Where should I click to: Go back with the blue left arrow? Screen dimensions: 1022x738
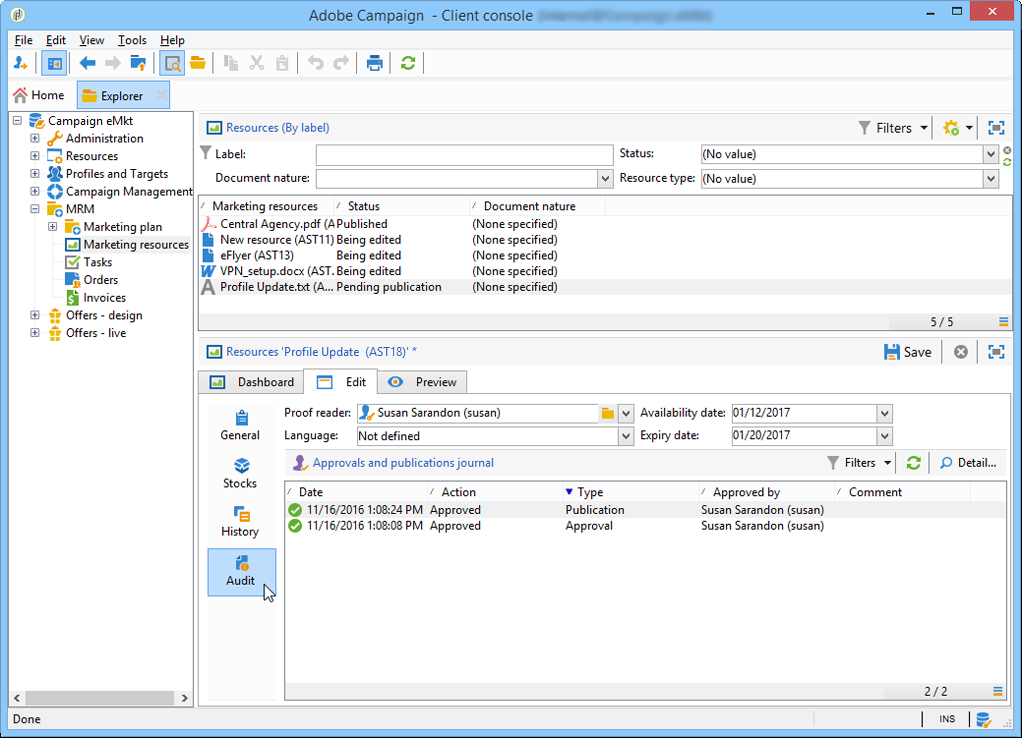pyautogui.click(x=87, y=63)
